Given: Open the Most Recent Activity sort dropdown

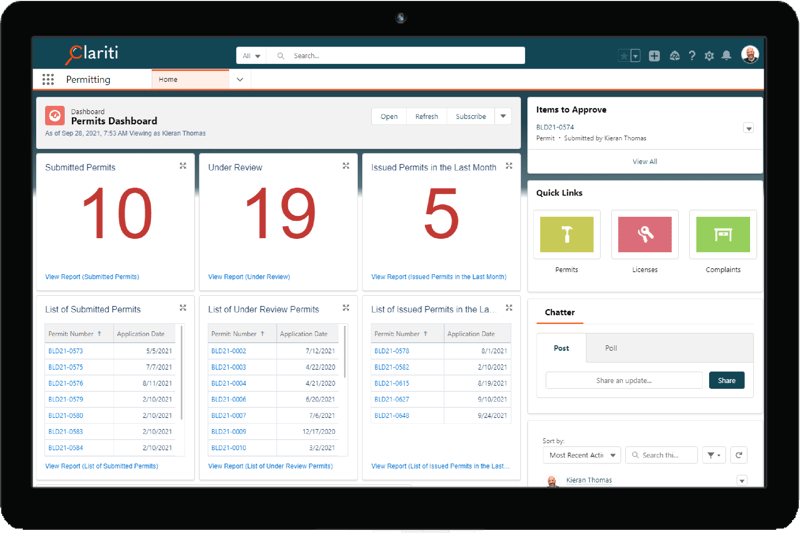Looking at the screenshot, I should click(582, 455).
